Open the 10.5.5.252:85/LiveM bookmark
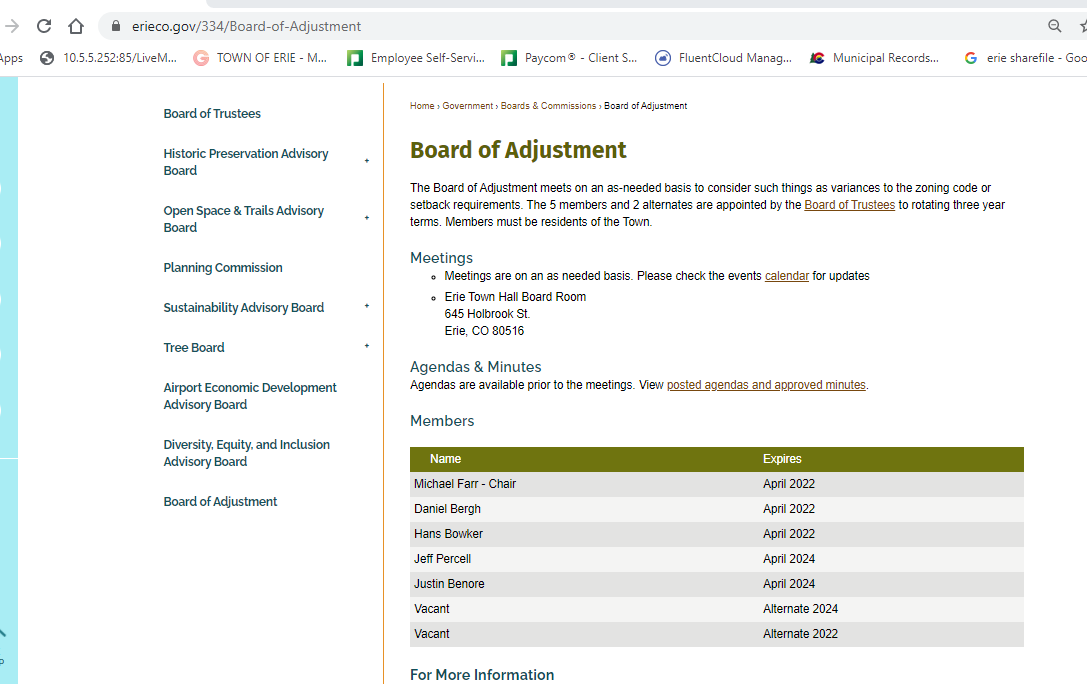1087x684 pixels. pyautogui.click(x=109, y=58)
